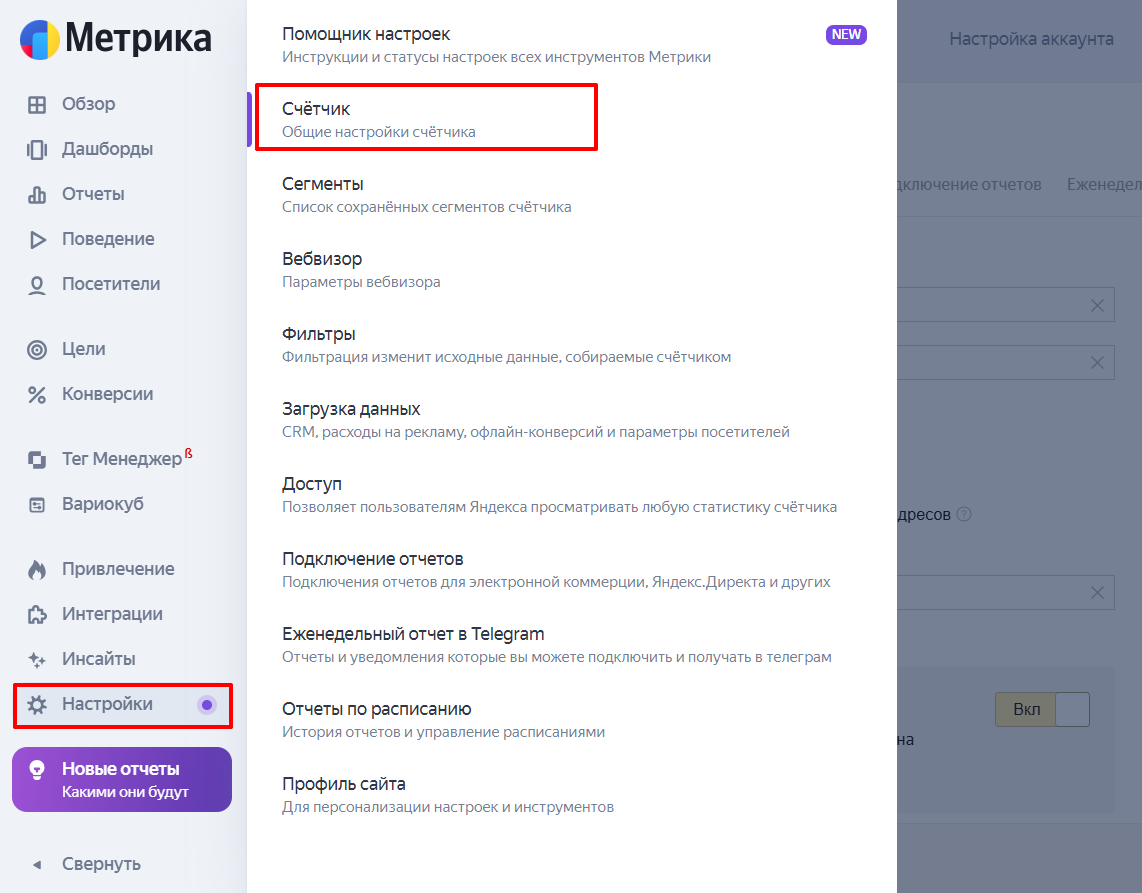
Task: Click the Привлечение flame icon
Action: [x=37, y=570]
